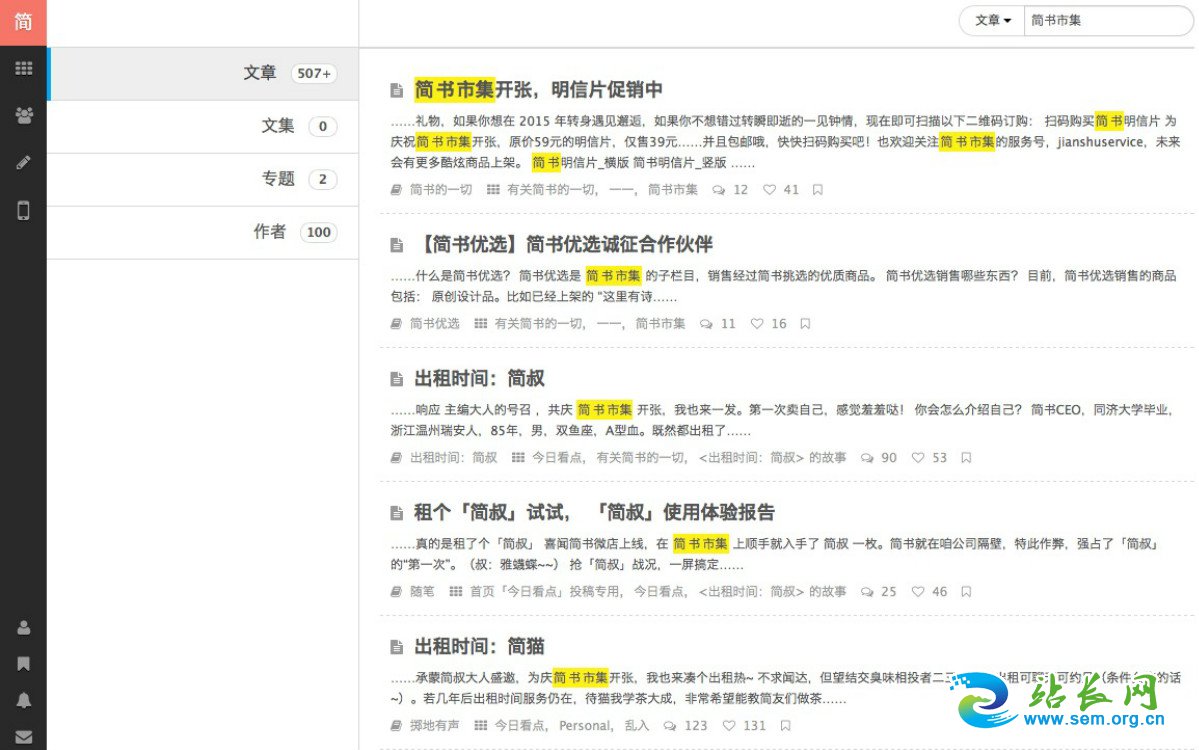Screen dimensions: 1199x750
Task: Click the 11 comments count
Action: point(728,324)
